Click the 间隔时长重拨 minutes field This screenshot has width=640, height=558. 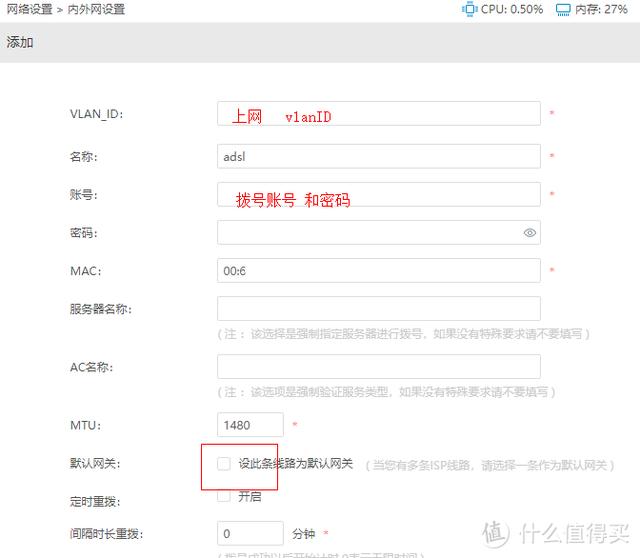[250, 533]
